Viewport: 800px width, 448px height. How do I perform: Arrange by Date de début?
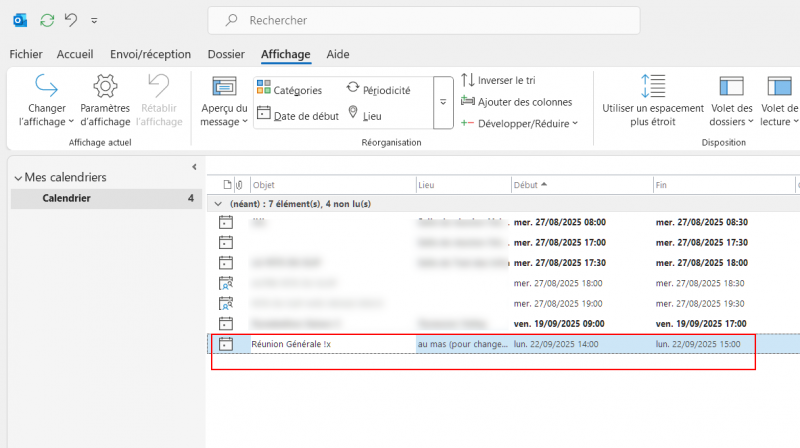(298, 115)
